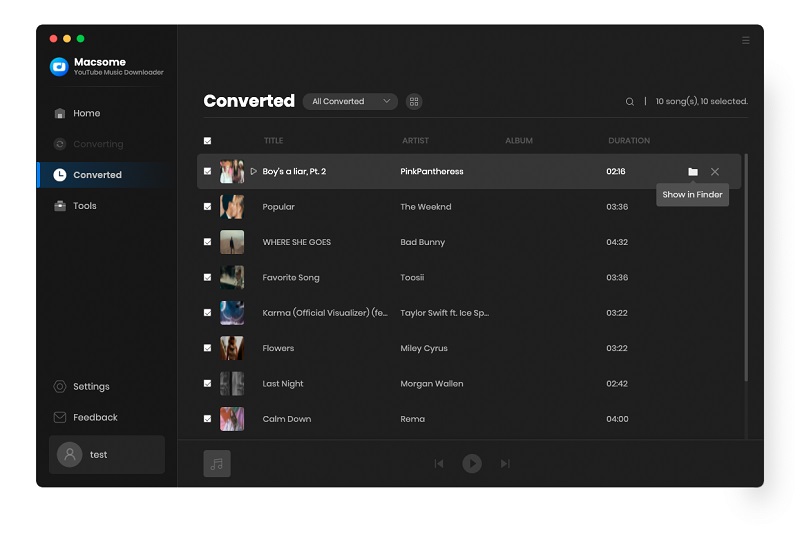This screenshot has width=800, height=535.
Task: Skip to next track
Action: pyautogui.click(x=505, y=464)
